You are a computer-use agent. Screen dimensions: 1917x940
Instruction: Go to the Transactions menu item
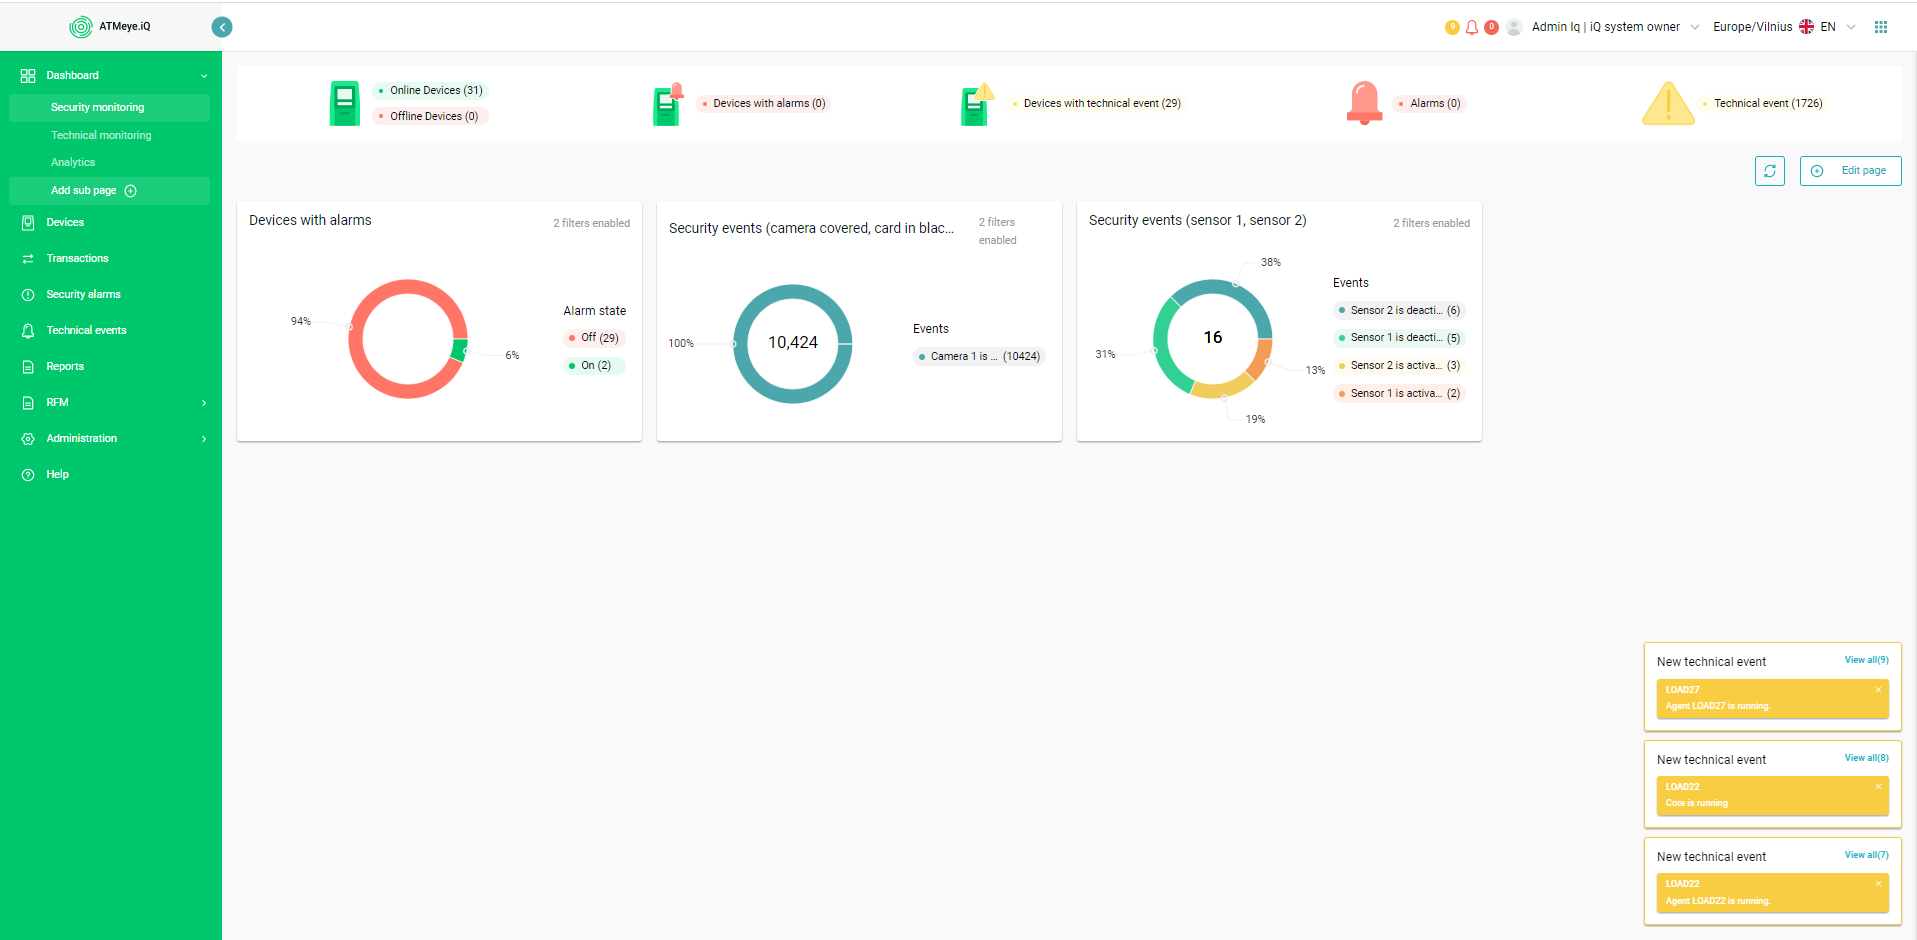click(x=77, y=258)
